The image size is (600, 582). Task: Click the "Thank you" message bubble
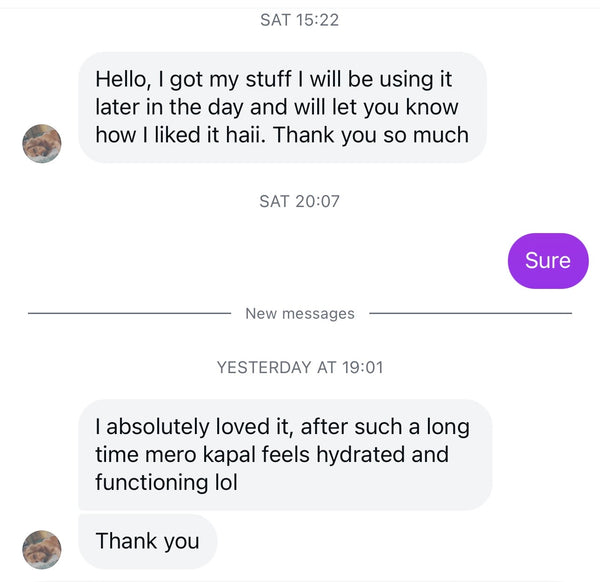147,542
